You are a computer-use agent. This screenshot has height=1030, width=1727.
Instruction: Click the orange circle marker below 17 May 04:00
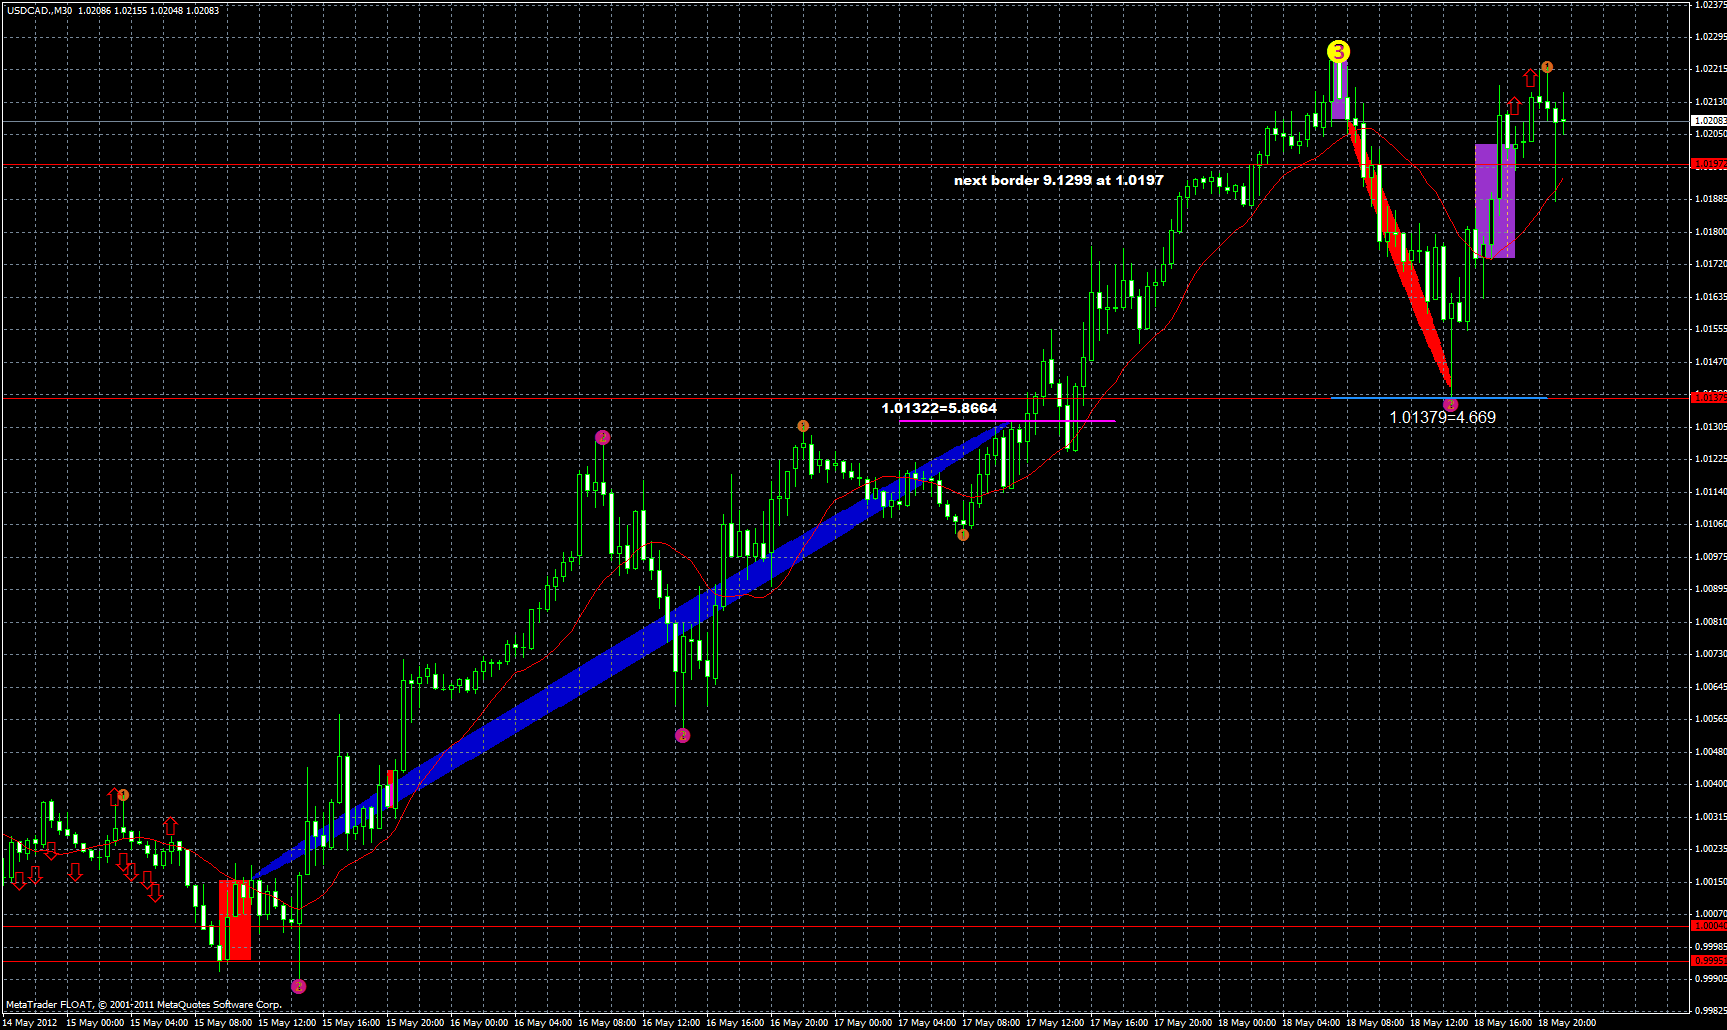pos(963,535)
